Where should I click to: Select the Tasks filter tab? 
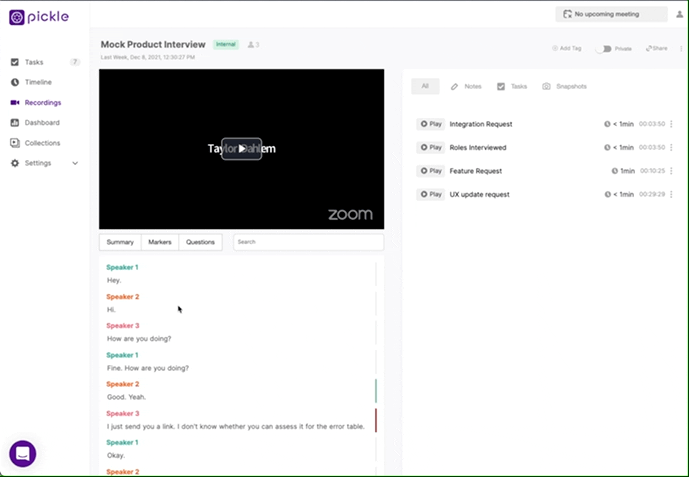[512, 87]
